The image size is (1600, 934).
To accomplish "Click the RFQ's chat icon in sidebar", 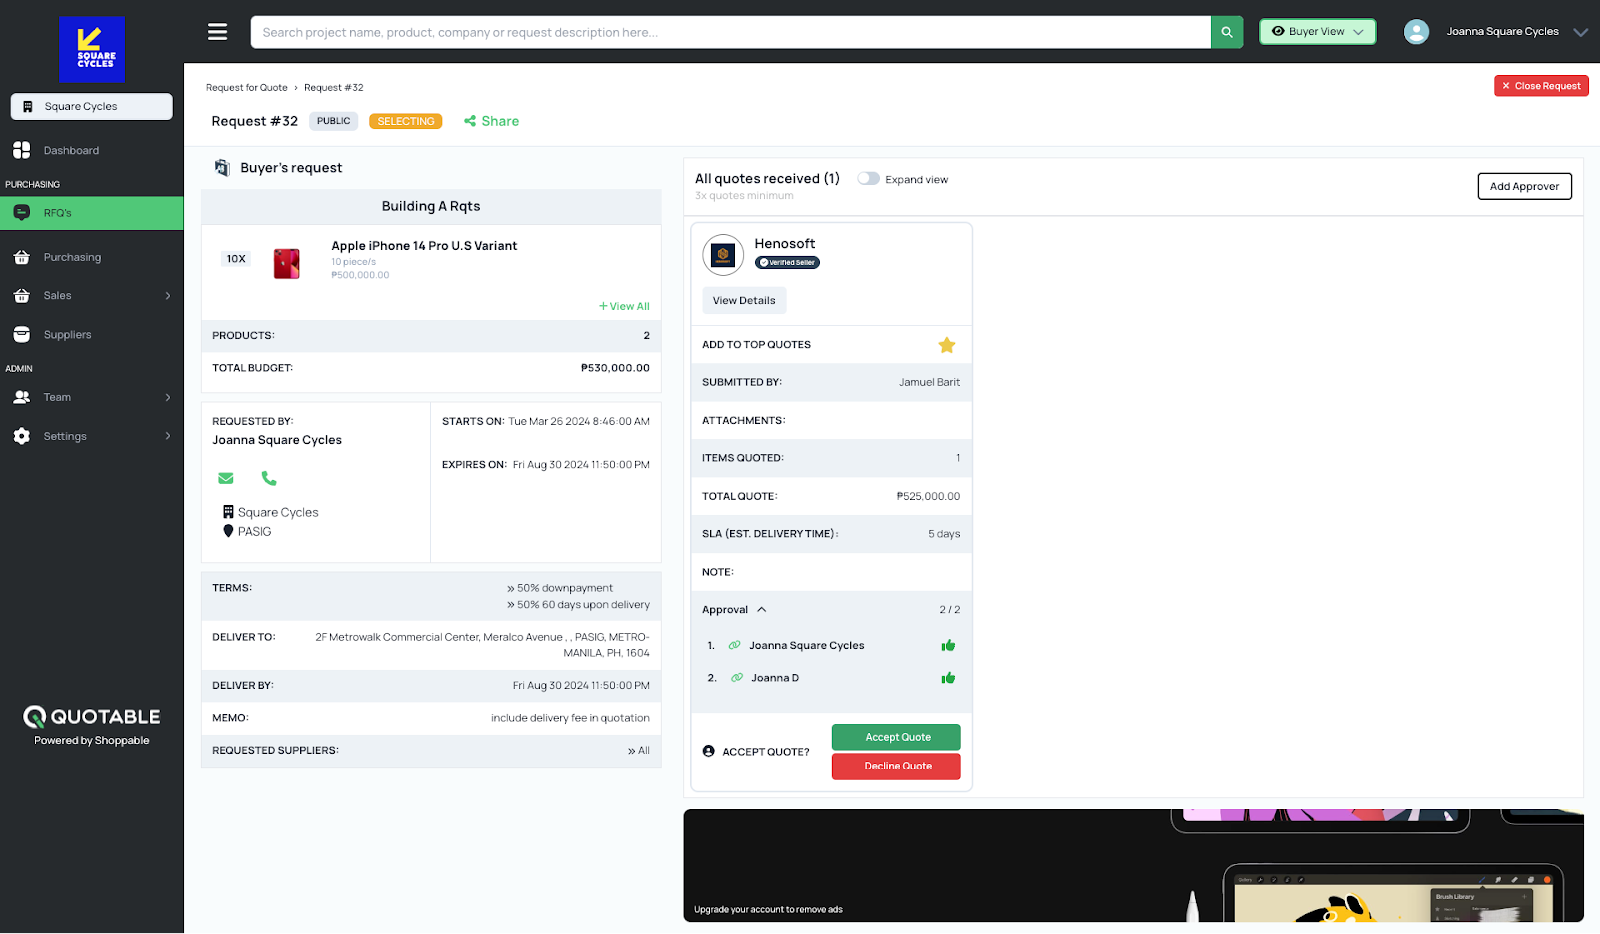I will (22, 213).
